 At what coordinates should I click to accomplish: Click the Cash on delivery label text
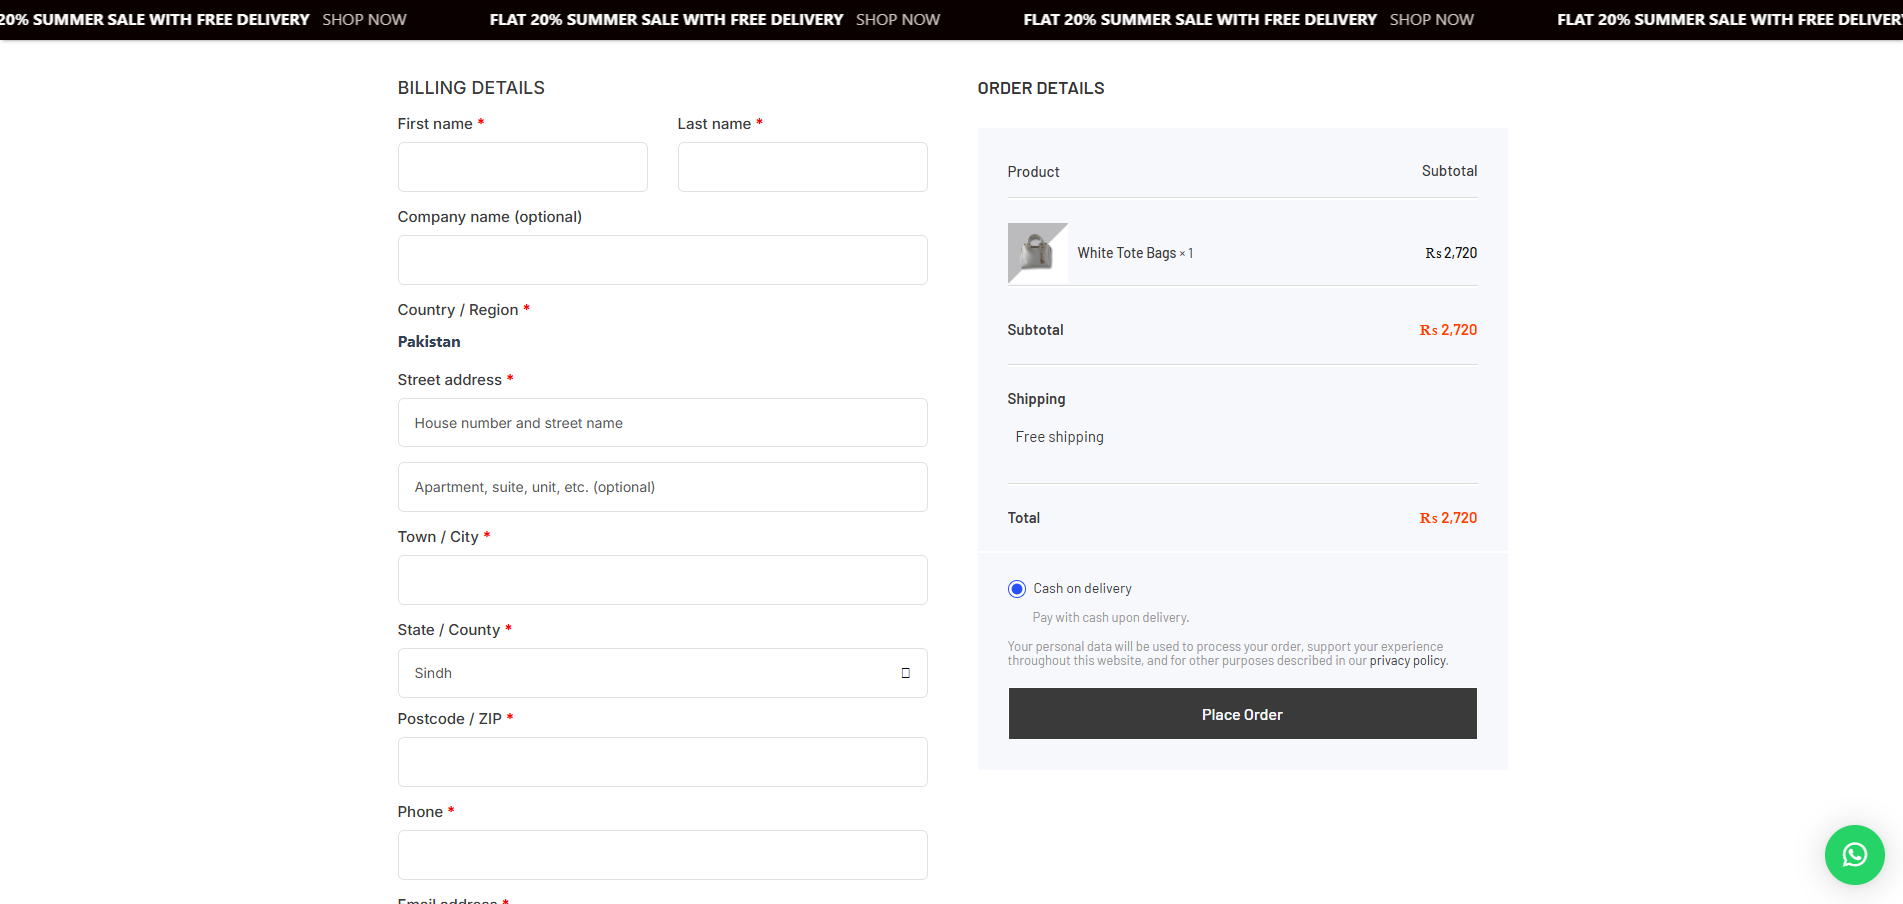[x=1082, y=589]
